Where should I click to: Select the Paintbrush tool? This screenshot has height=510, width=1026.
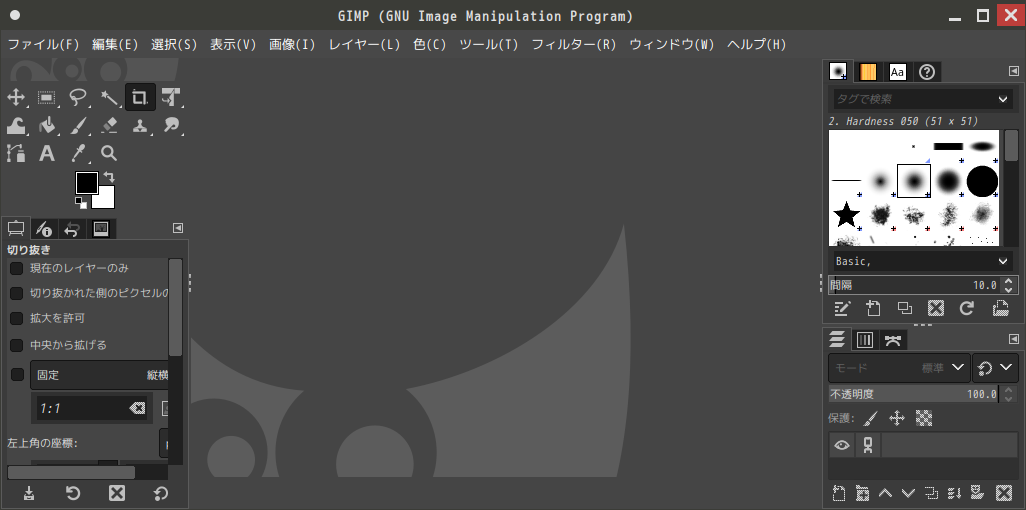point(78,126)
